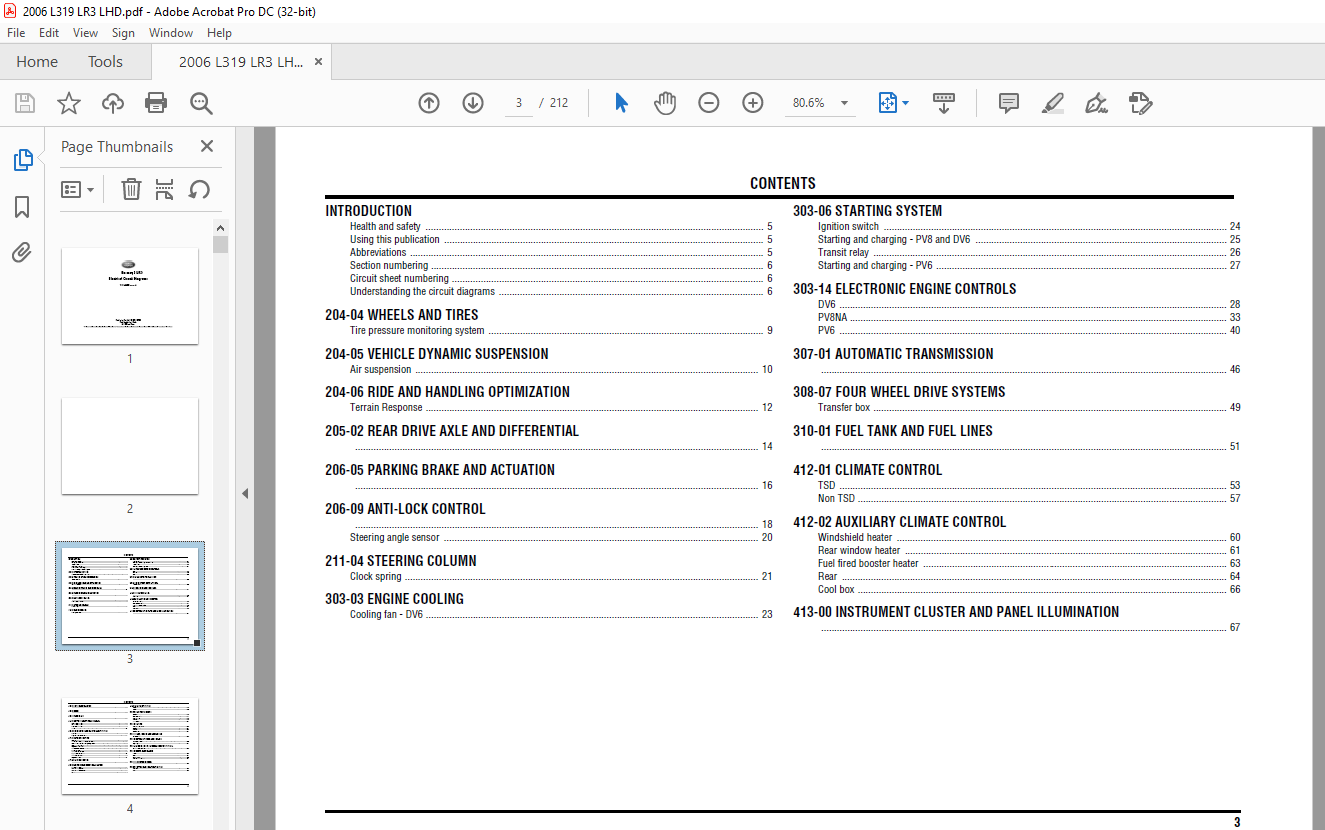Image resolution: width=1325 pixels, height=830 pixels.
Task: Open the View menu
Action: click(x=86, y=33)
